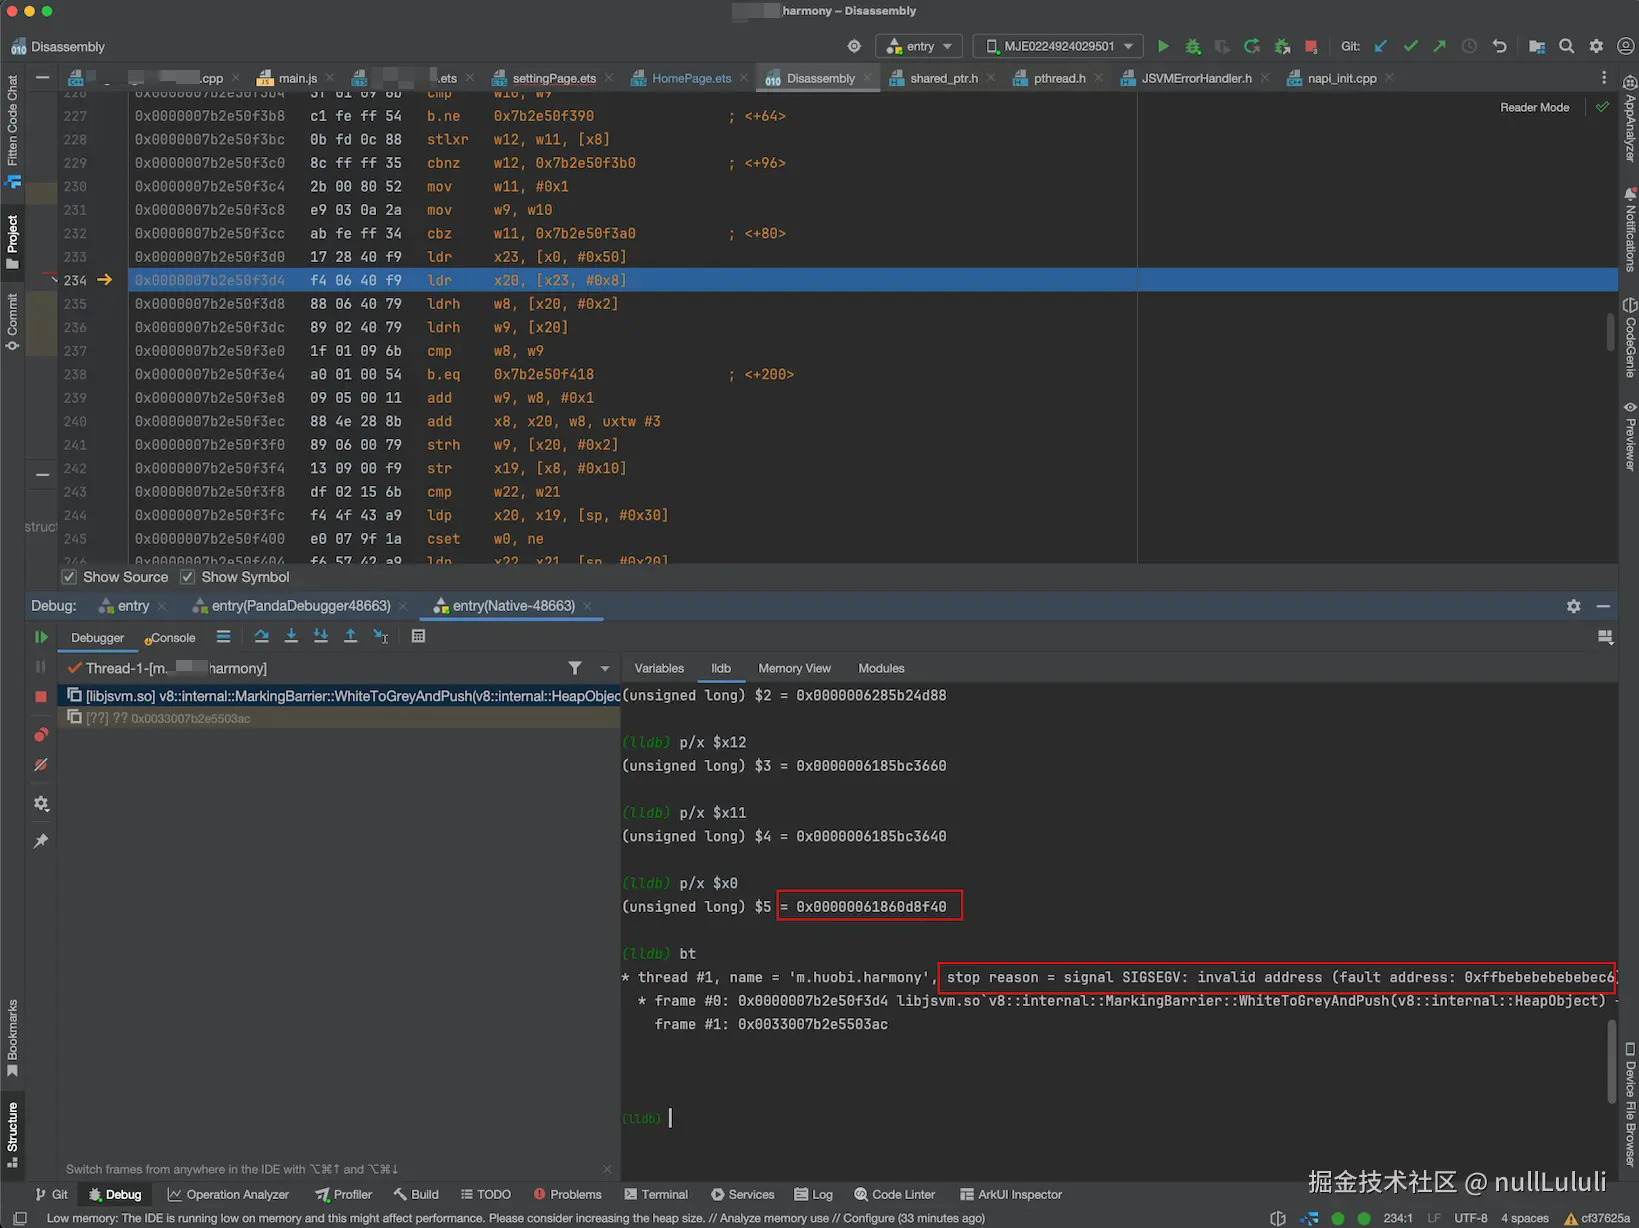Open the search magnifier in top toolbar

pyautogui.click(x=1566, y=46)
